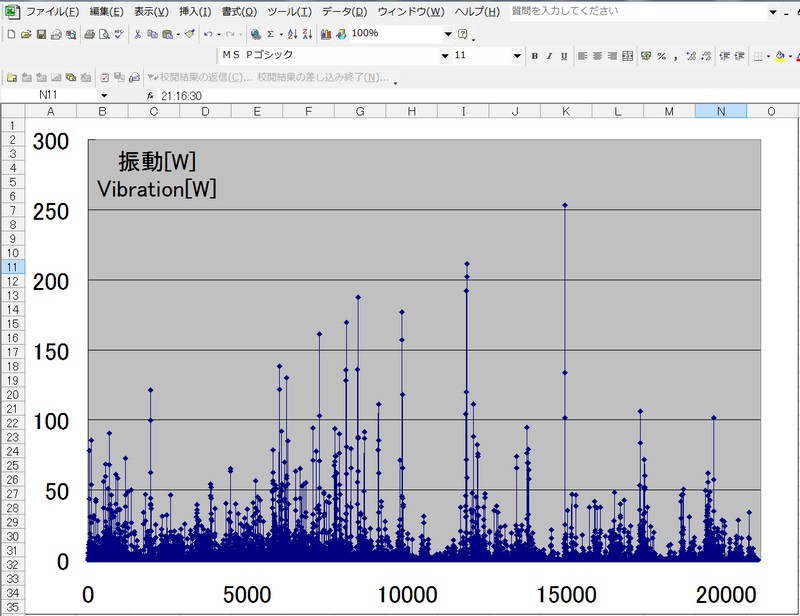Insert hyperlink using globe icon

point(256,34)
